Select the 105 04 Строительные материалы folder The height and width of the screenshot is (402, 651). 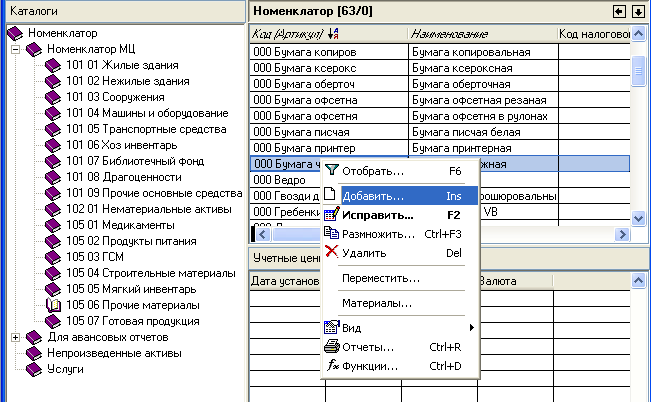click(151, 273)
